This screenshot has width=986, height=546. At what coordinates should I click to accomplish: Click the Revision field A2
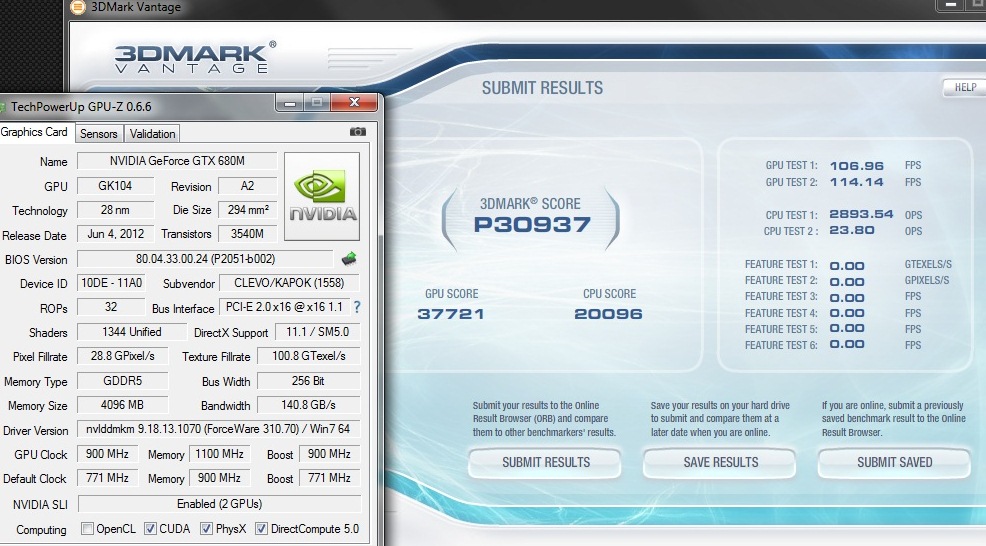(x=248, y=186)
